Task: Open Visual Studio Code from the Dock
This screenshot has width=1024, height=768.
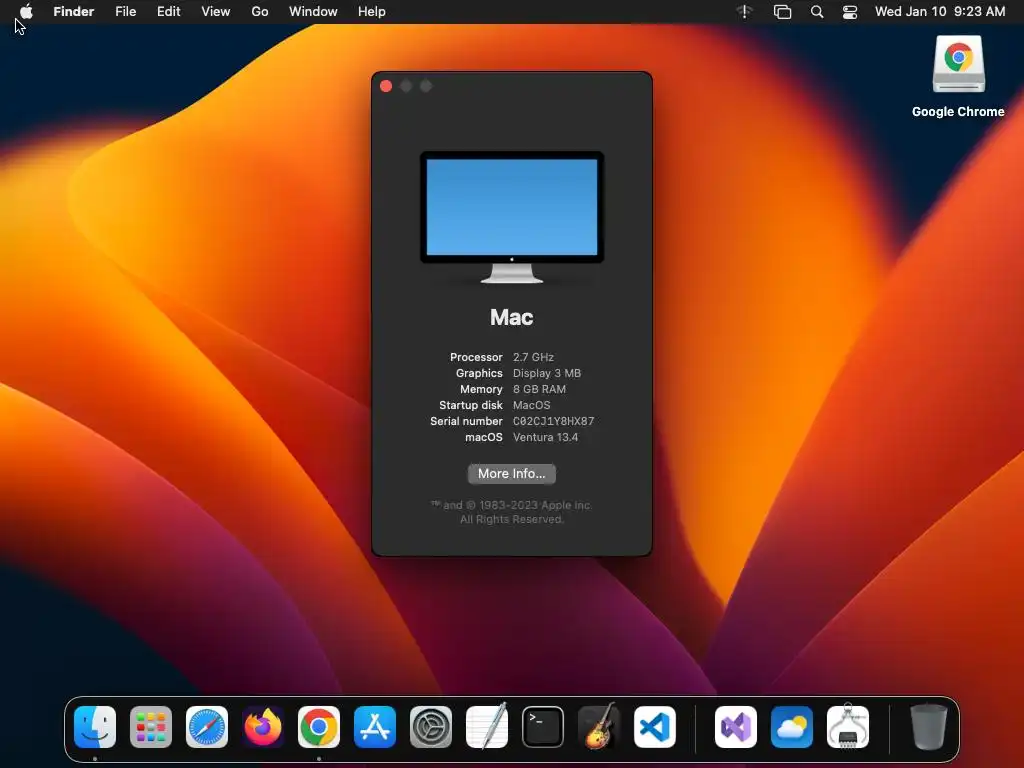Action: [x=654, y=727]
